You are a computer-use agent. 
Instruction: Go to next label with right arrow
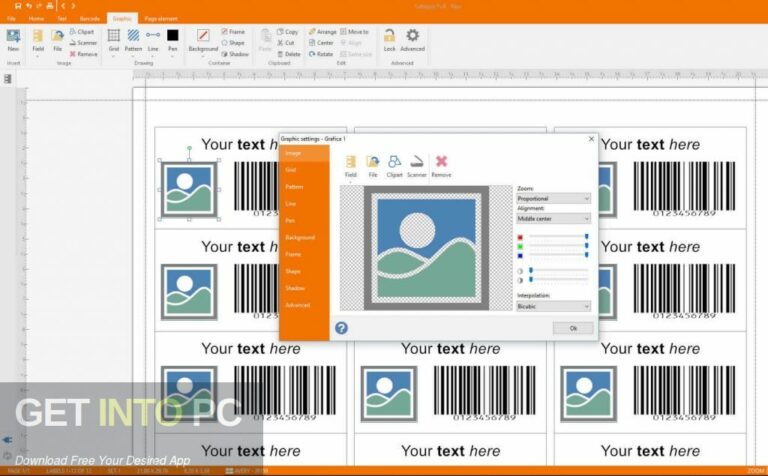(73, 6)
